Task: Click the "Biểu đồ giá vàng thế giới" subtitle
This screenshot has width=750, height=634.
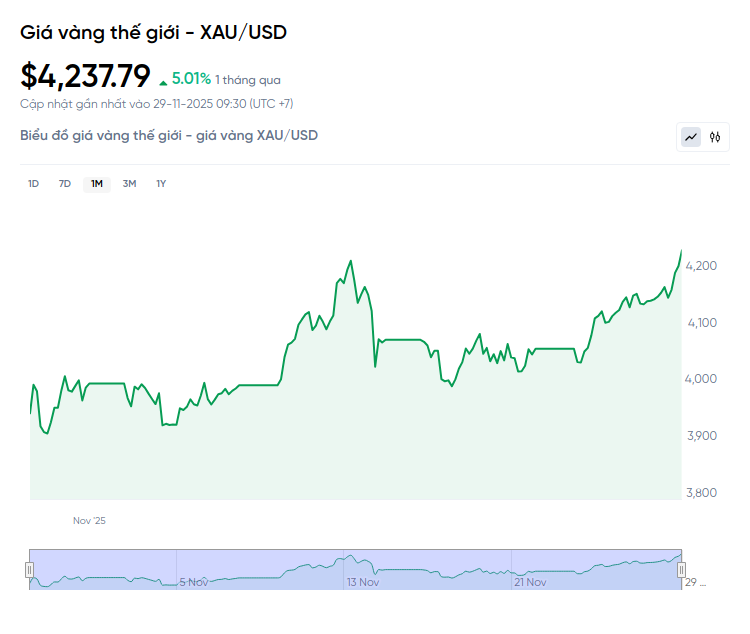Action: [x=168, y=135]
